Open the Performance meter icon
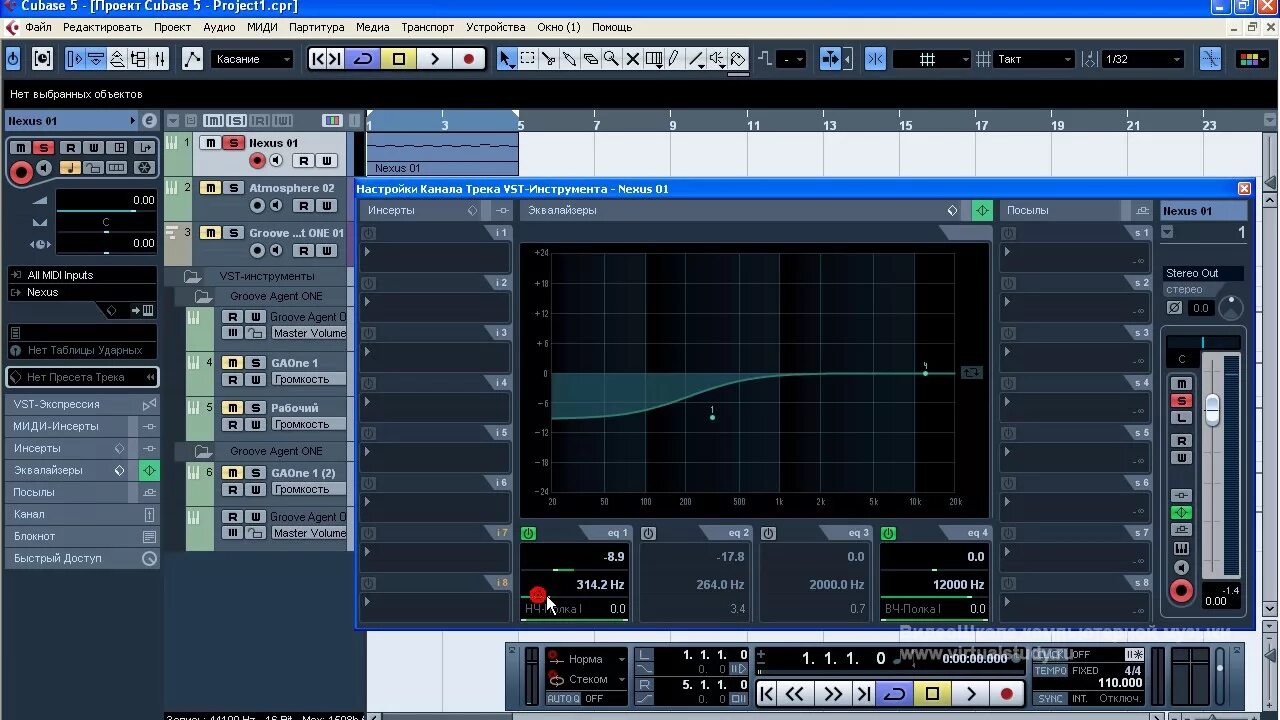 42,59
